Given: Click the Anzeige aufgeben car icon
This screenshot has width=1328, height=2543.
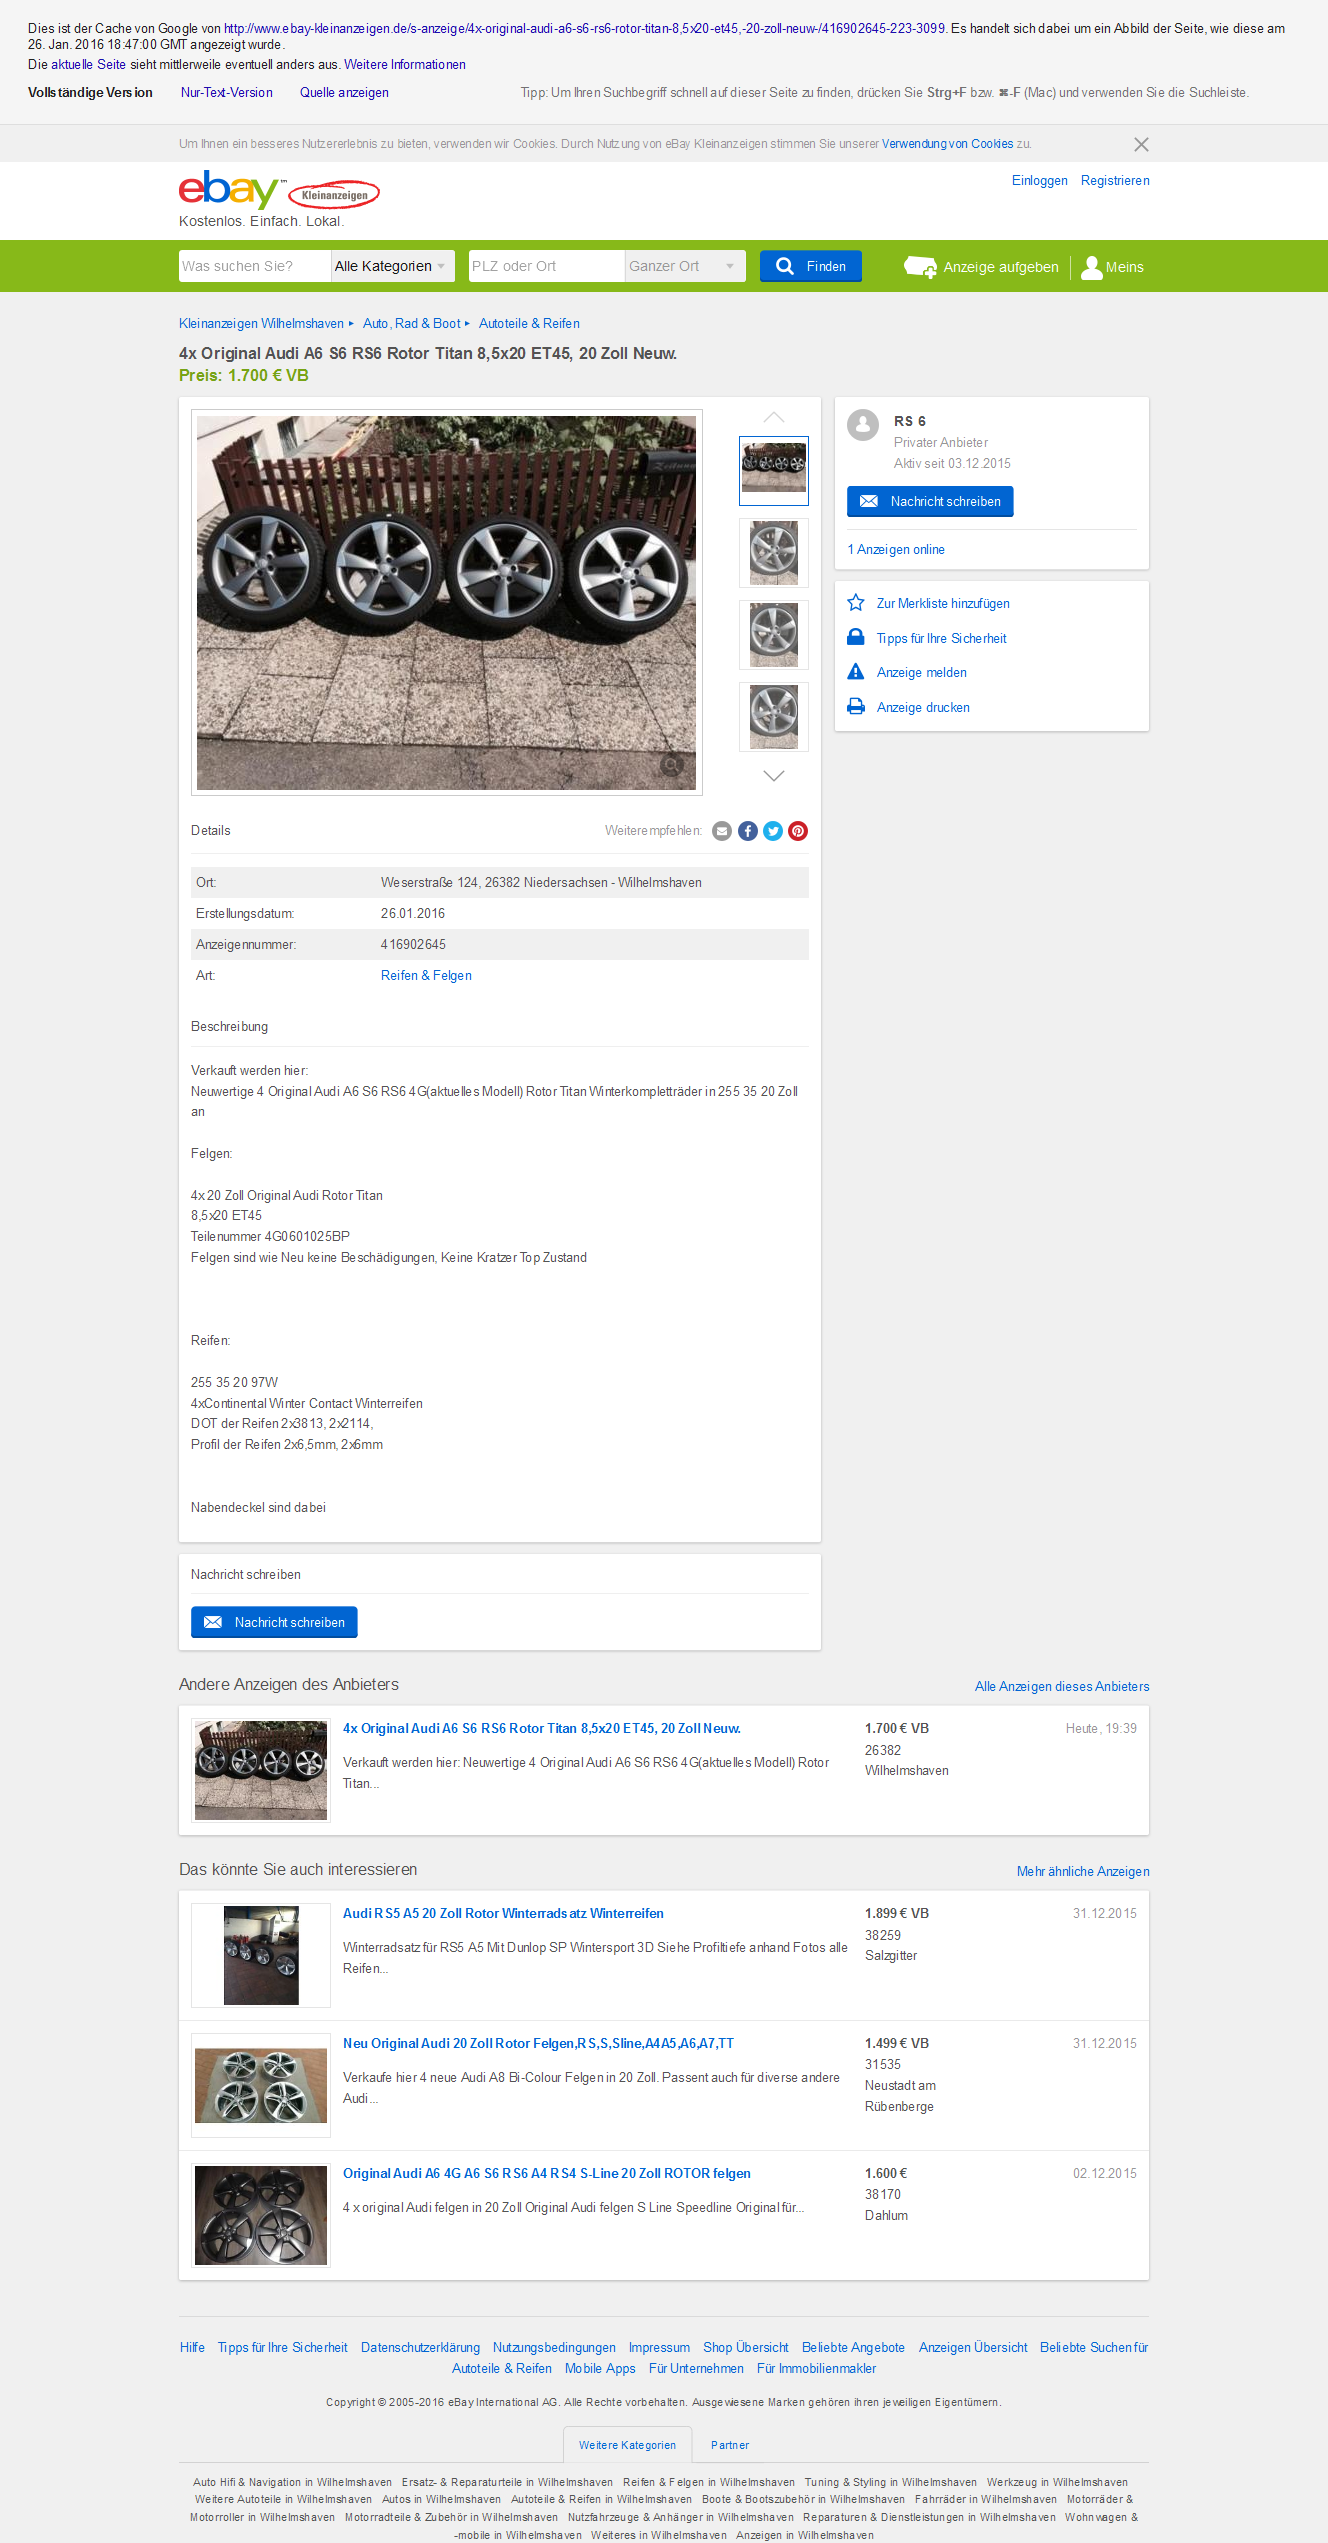Looking at the screenshot, I should [x=920, y=266].
